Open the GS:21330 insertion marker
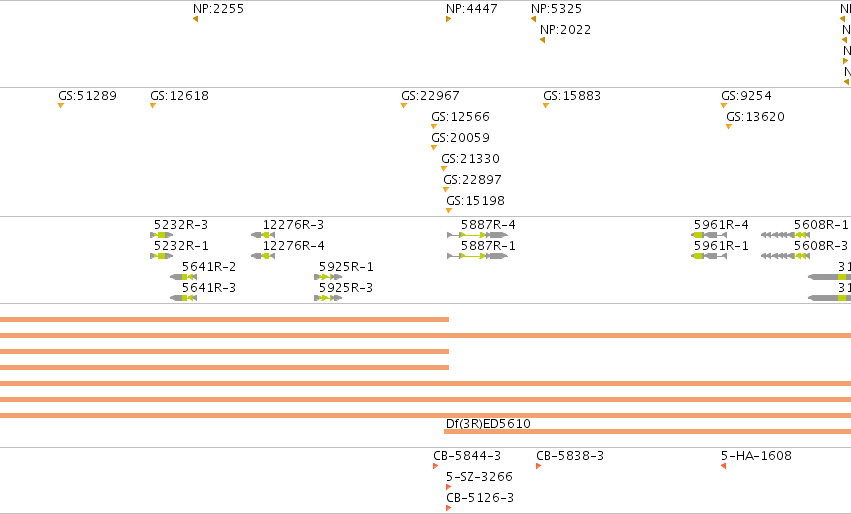The height and width of the screenshot is (514, 851). tap(444, 169)
